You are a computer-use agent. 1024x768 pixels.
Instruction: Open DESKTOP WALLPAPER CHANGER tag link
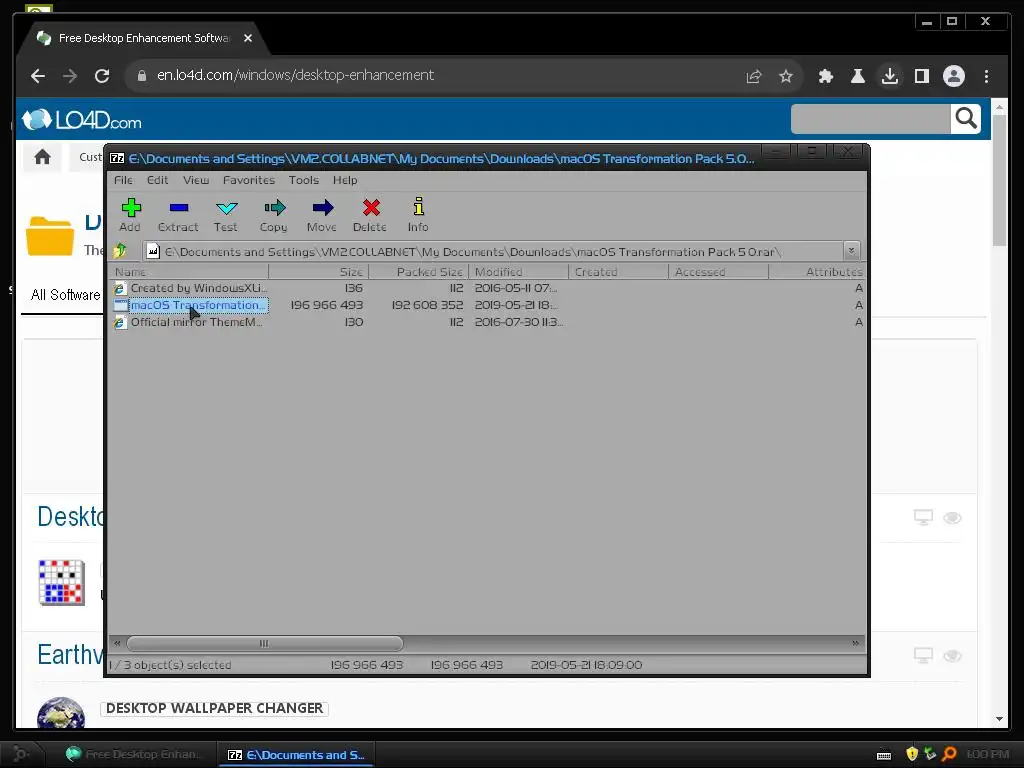tap(214, 708)
